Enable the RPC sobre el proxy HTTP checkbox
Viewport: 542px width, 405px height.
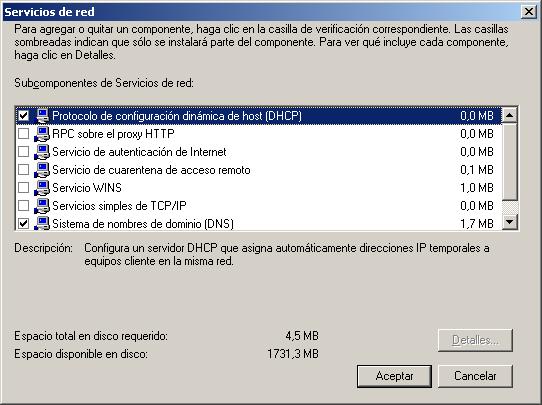pos(24,133)
